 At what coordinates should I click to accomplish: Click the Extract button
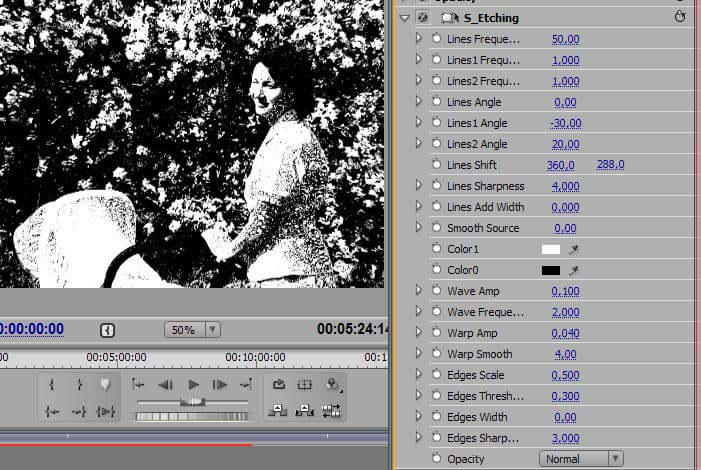pyautogui.click(x=304, y=410)
